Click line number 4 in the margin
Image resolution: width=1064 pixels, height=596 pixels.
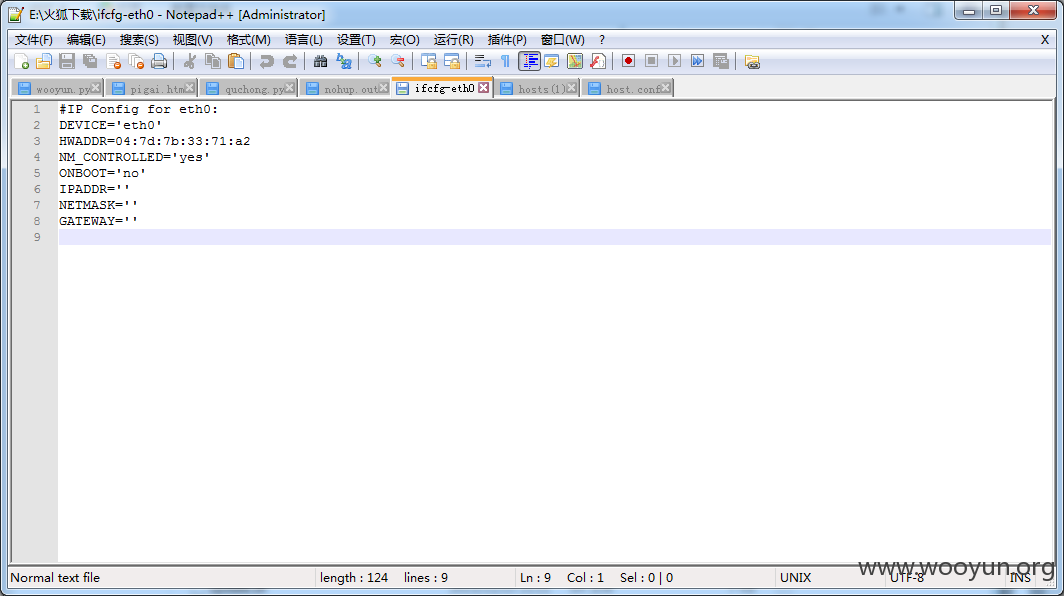37,157
